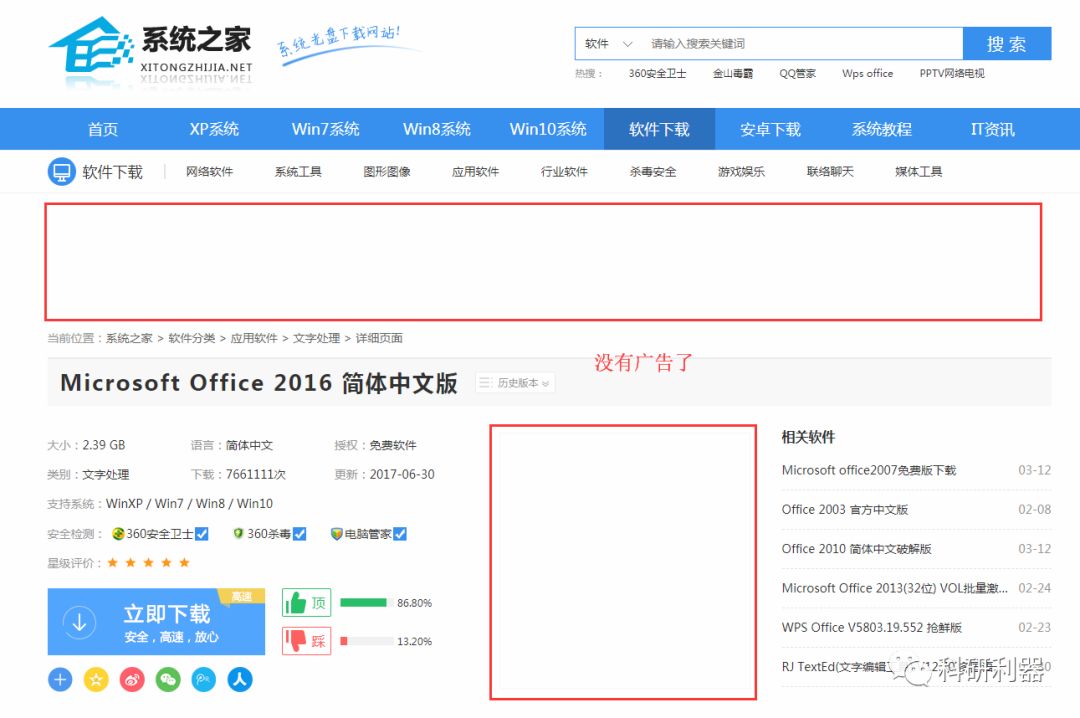Click hot search 金山毒霸
1080x718 pixels.
733,74
